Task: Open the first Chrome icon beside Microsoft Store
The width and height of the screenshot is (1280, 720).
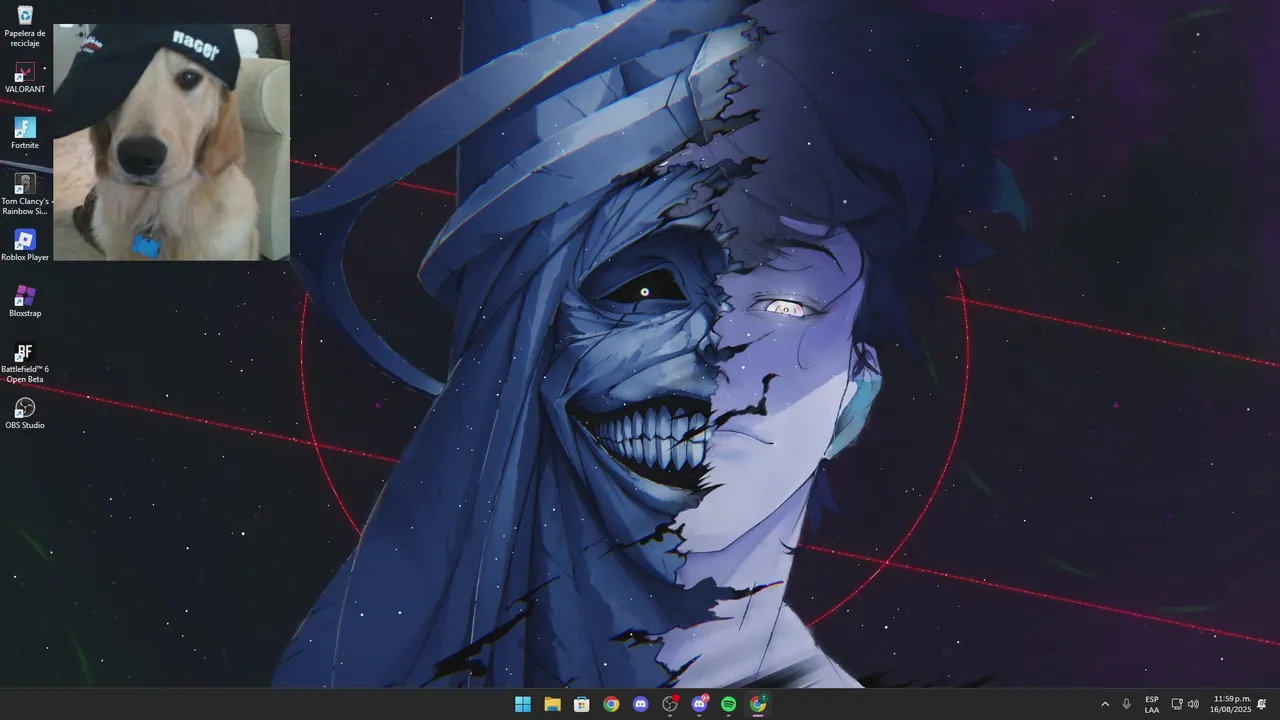Action: [611, 704]
